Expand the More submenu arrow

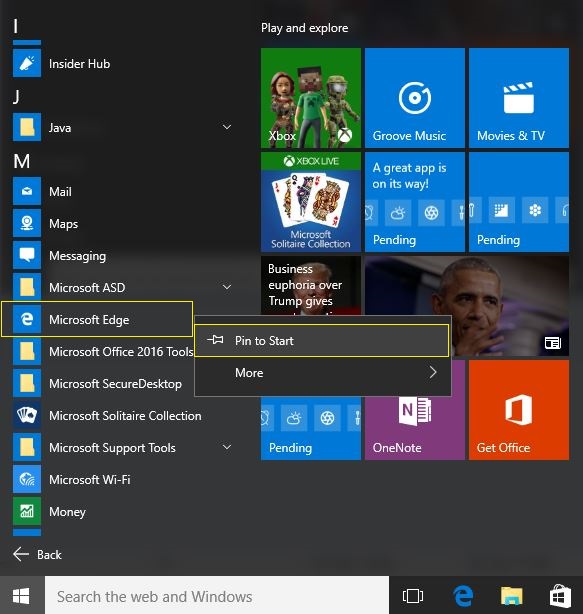(433, 372)
